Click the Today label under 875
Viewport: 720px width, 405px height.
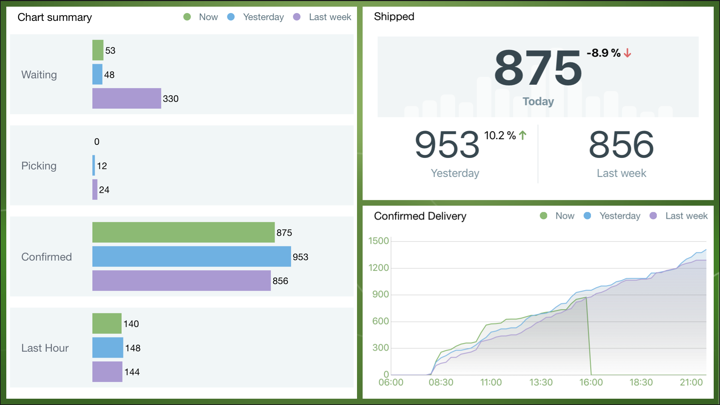pos(538,101)
